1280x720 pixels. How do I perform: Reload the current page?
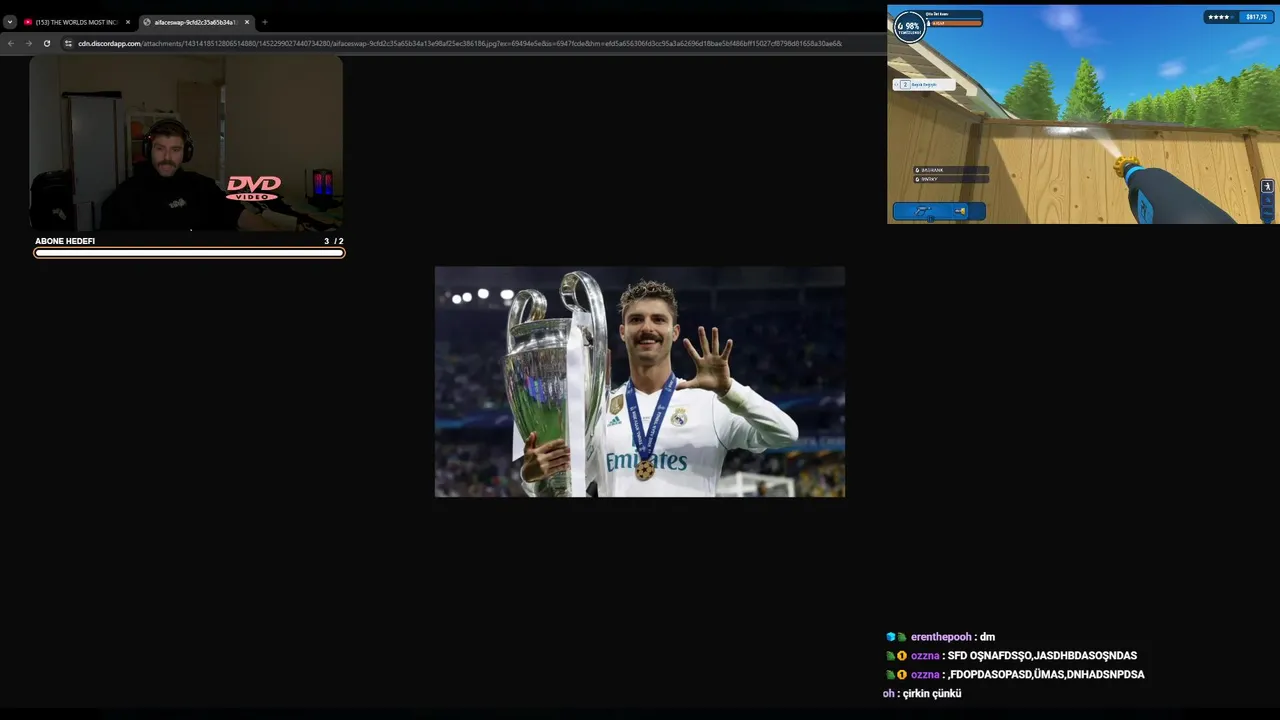pos(47,43)
